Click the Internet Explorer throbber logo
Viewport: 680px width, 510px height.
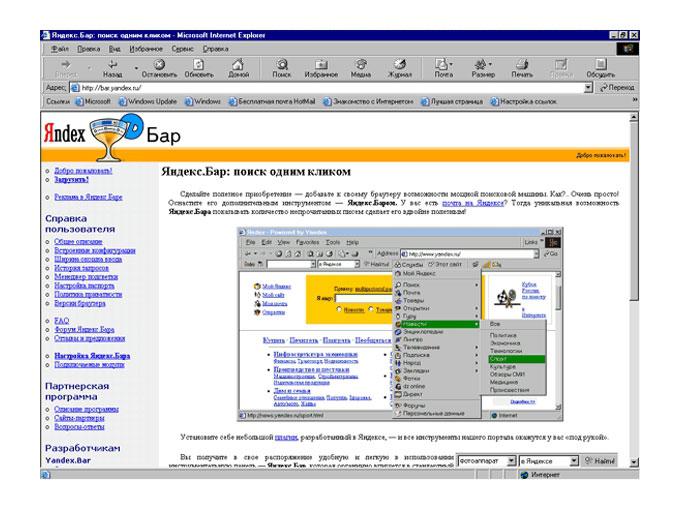coord(628,49)
